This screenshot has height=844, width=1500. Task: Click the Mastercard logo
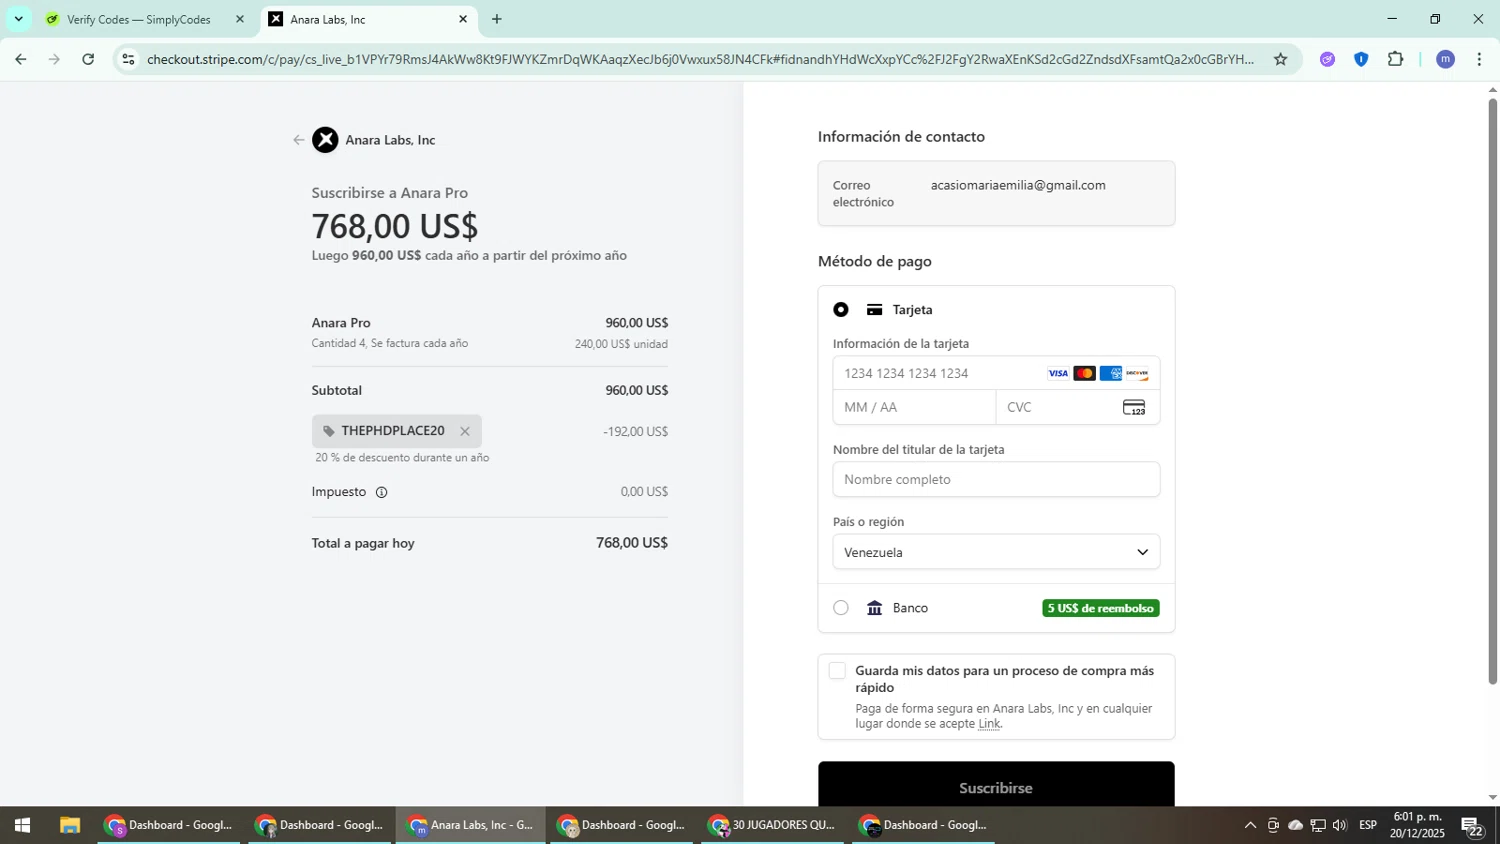click(1084, 373)
